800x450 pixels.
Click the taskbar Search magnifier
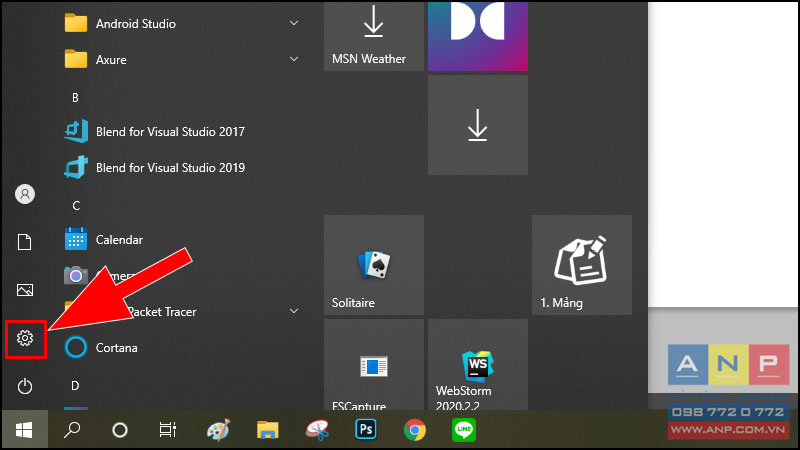pyautogui.click(x=72, y=430)
